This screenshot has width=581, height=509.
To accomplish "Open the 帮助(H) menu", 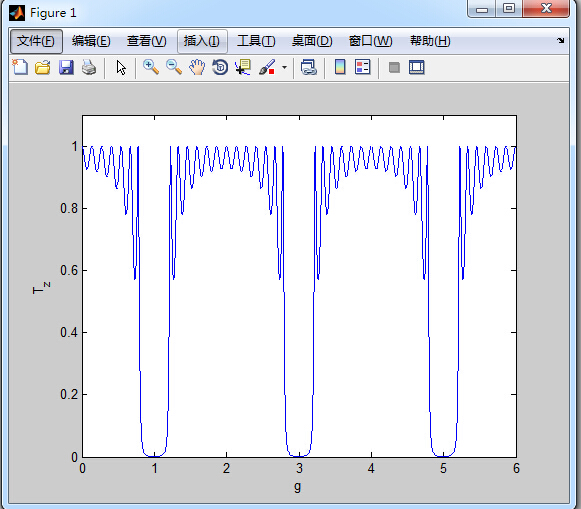I will [x=430, y=41].
